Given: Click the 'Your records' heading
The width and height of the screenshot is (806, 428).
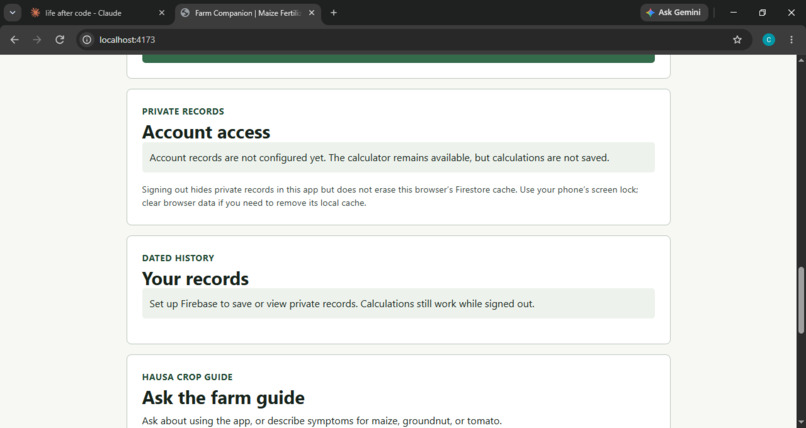Looking at the screenshot, I should click(195, 278).
